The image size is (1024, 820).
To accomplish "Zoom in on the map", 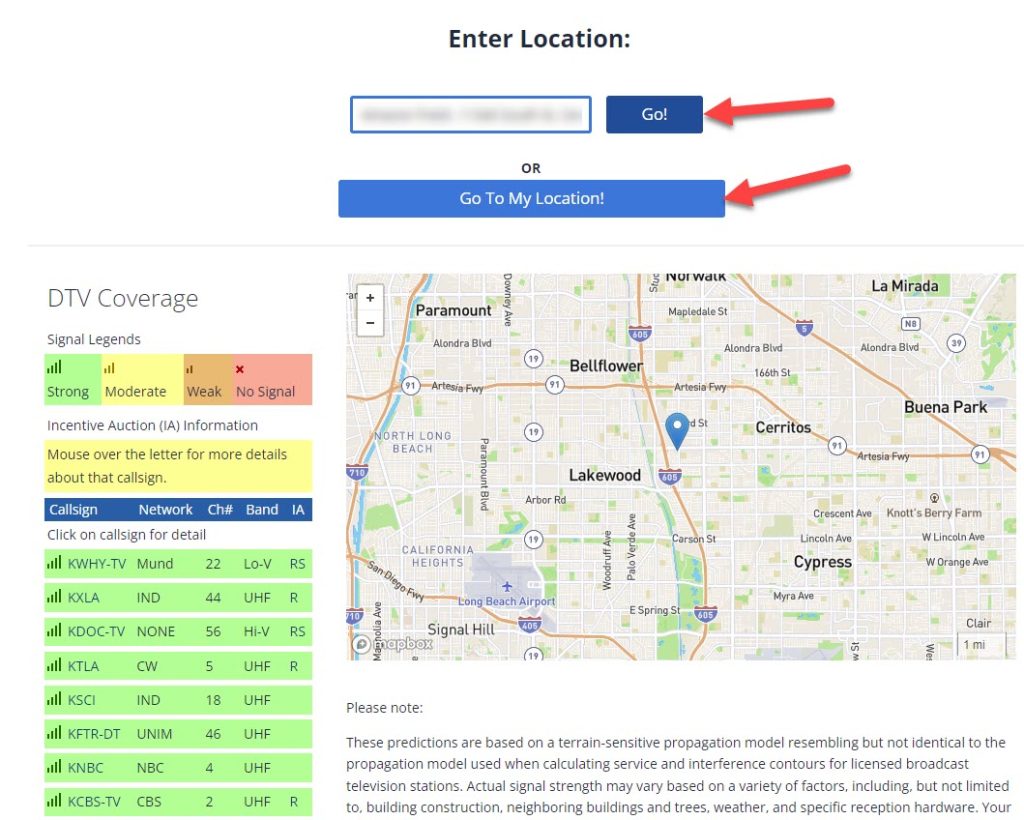I will pos(370,298).
